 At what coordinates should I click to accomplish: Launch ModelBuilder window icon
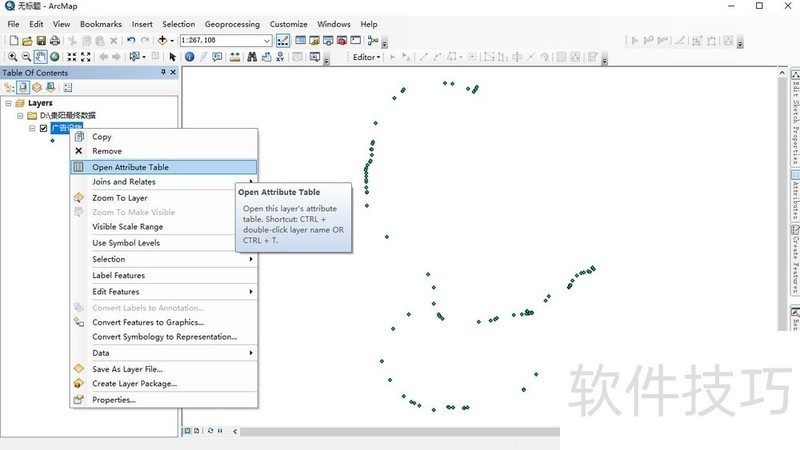click(373, 40)
